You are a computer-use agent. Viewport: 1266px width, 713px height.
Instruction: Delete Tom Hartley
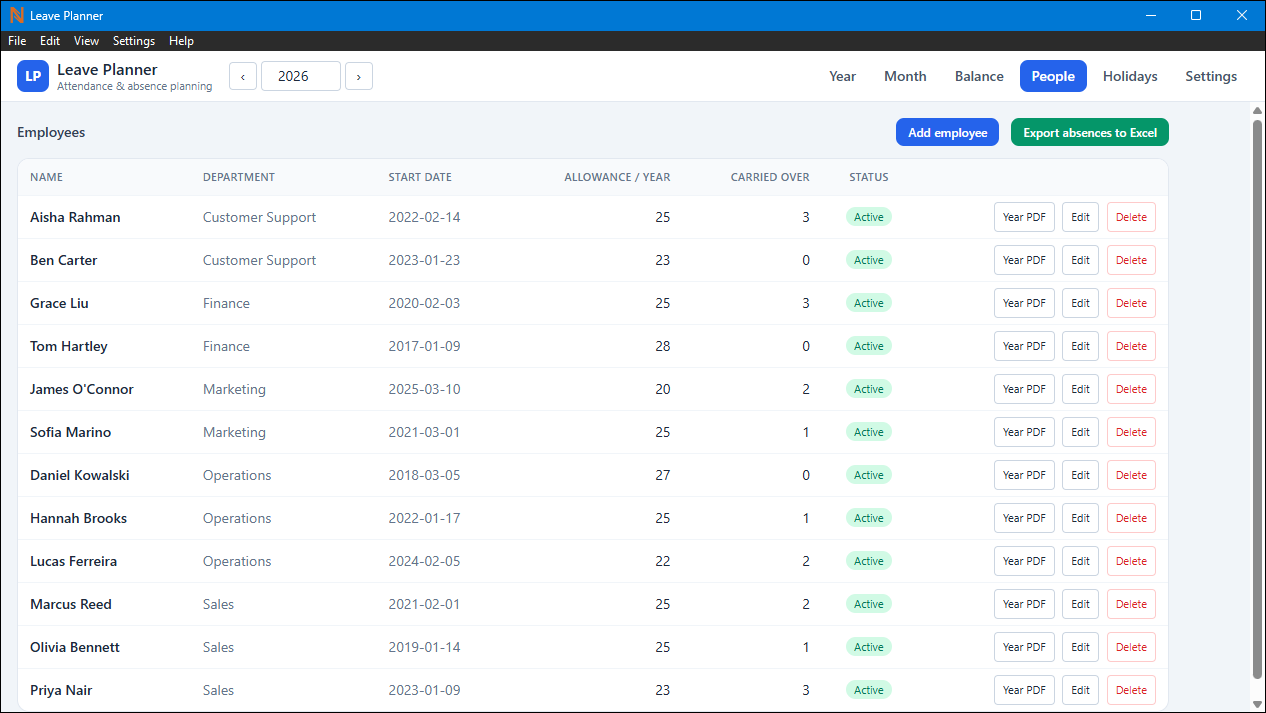(x=1131, y=346)
